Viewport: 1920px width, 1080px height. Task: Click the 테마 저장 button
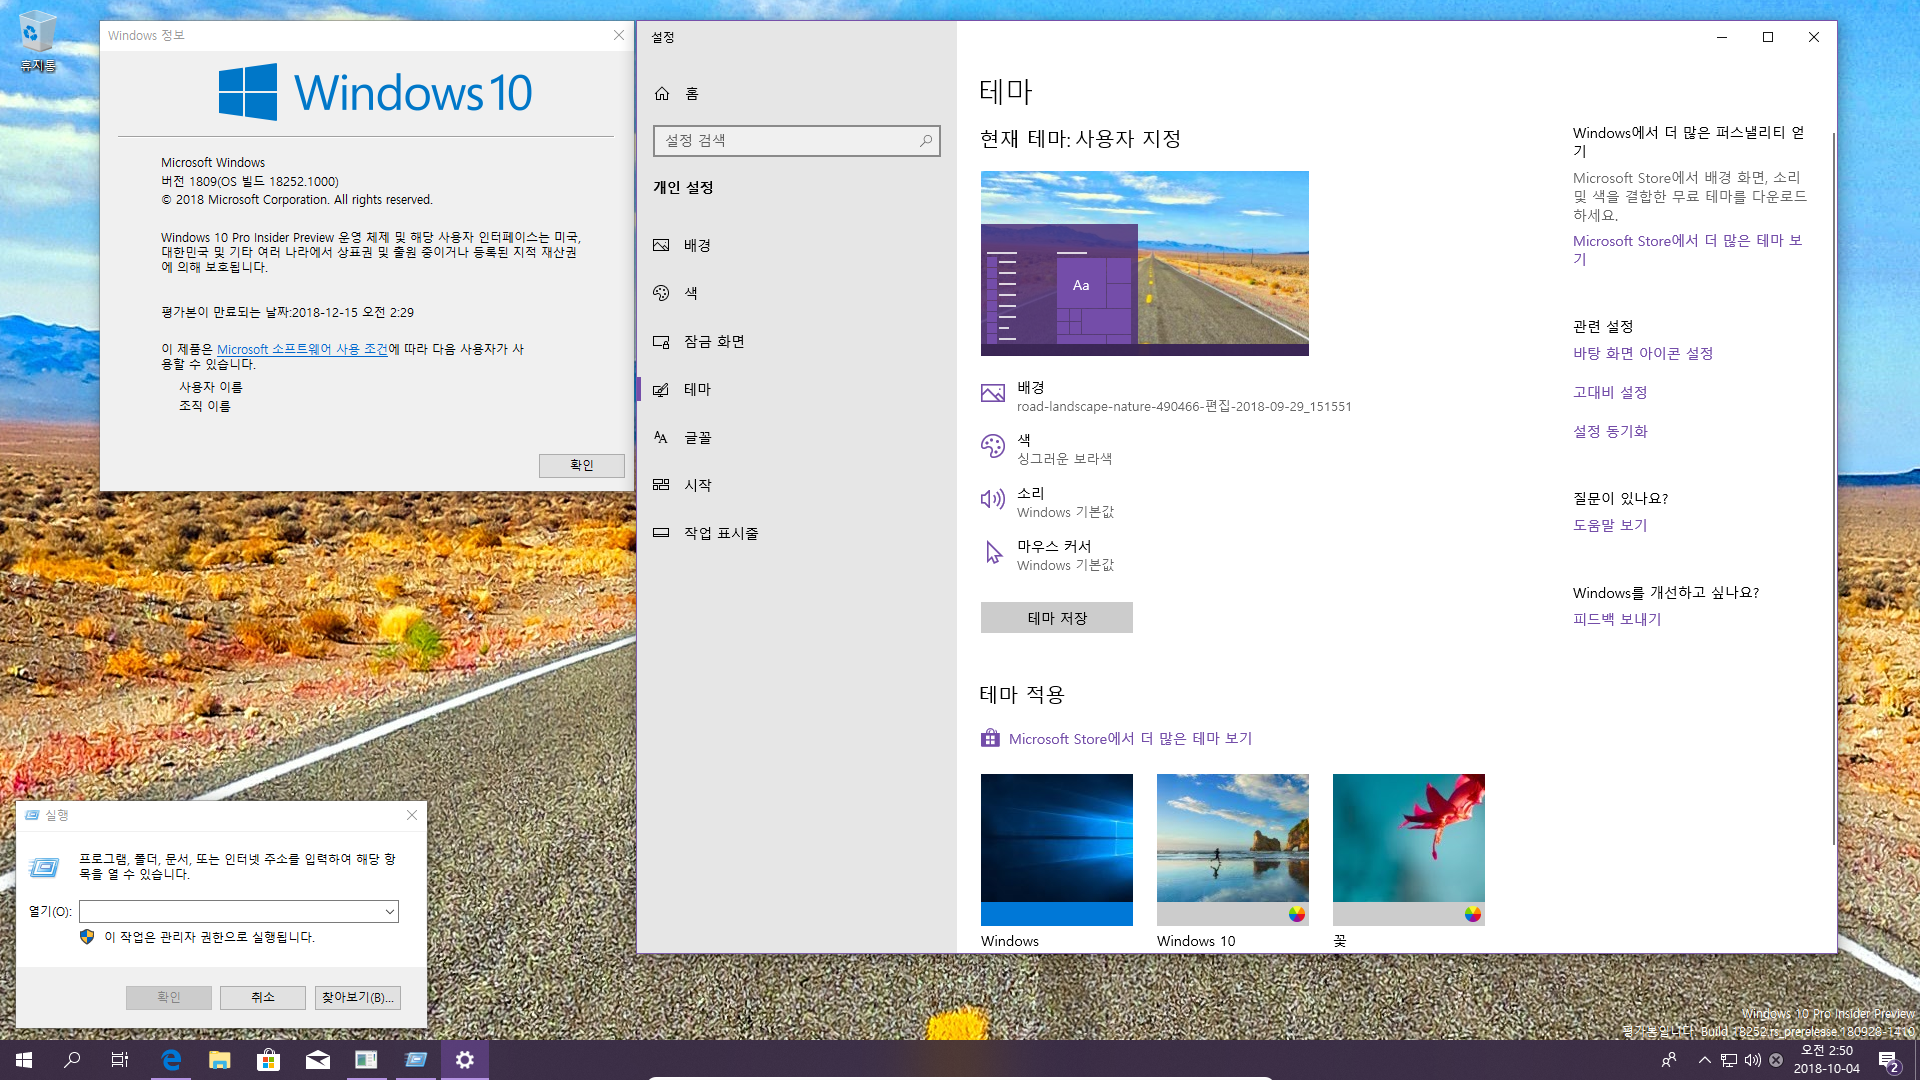click(x=1057, y=618)
